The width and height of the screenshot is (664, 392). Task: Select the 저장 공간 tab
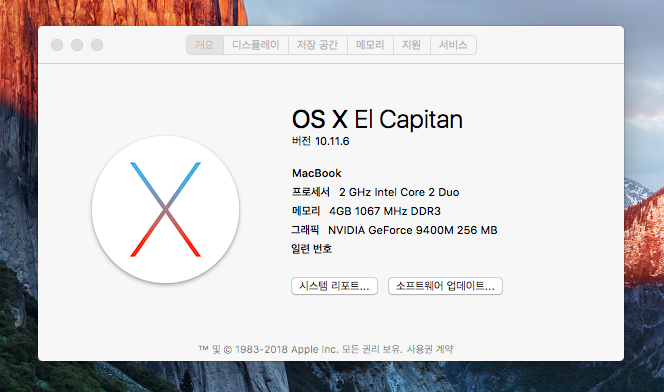(318, 45)
